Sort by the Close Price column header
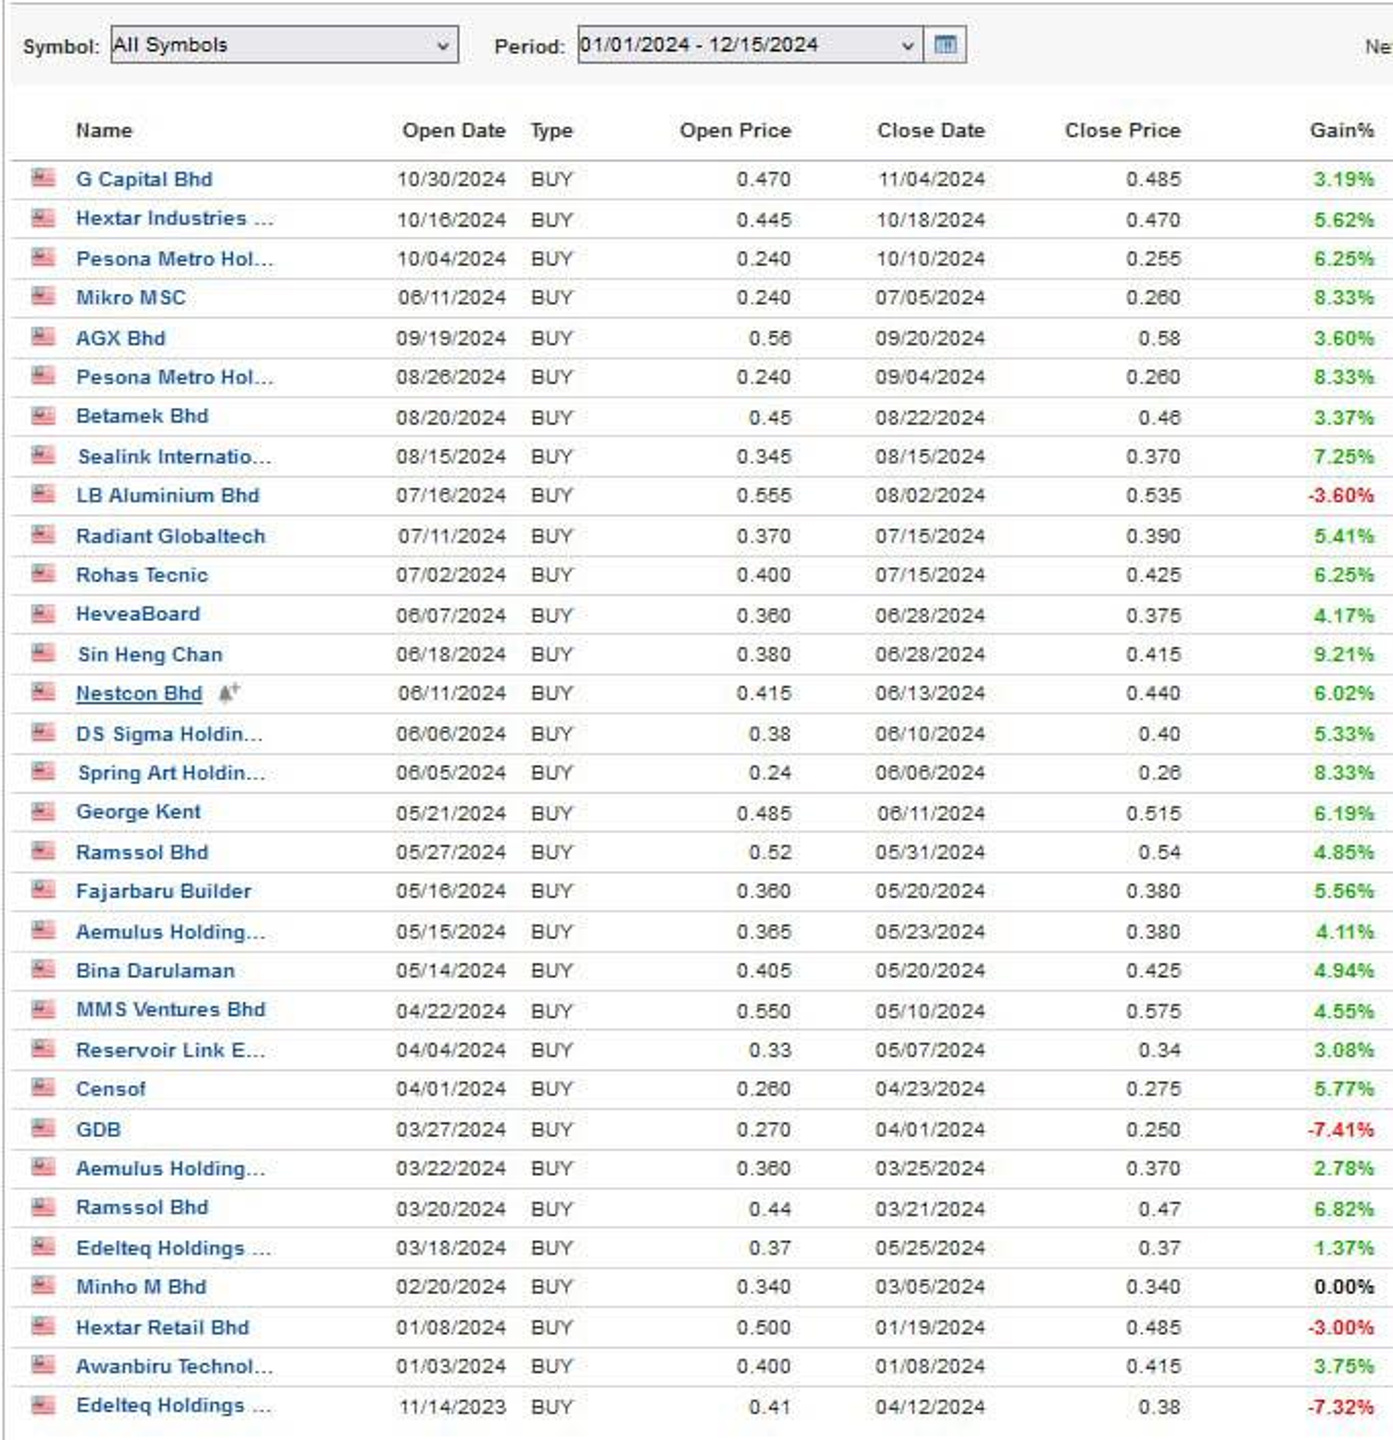 pos(1122,130)
